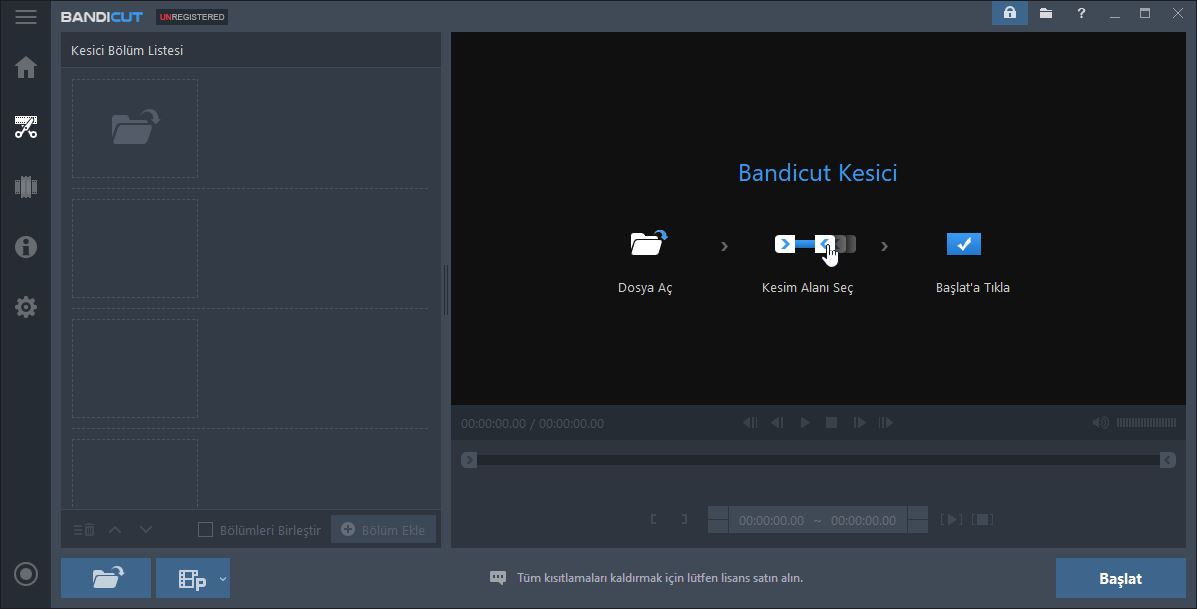Stop the video playback

click(x=831, y=423)
